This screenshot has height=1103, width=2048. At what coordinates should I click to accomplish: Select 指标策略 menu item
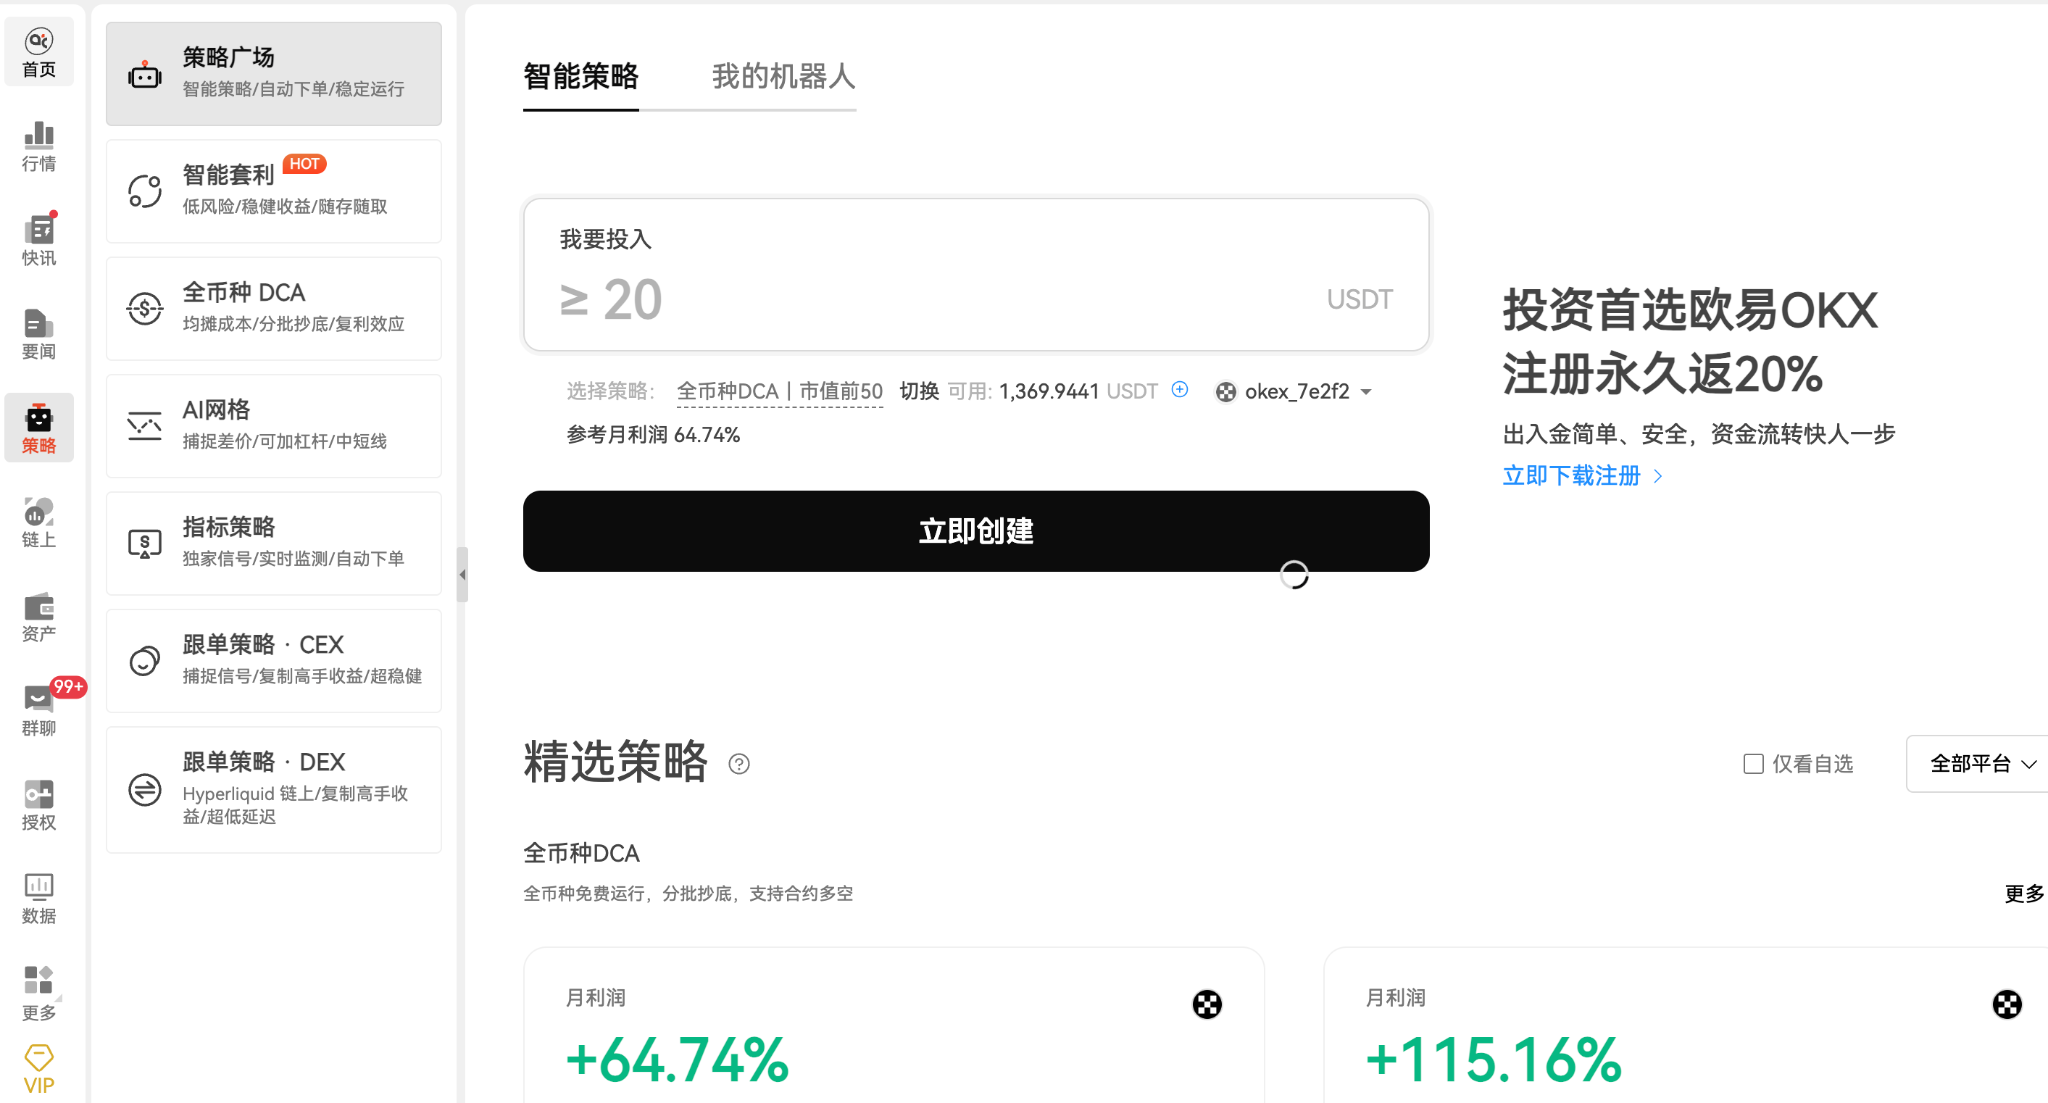pos(274,543)
